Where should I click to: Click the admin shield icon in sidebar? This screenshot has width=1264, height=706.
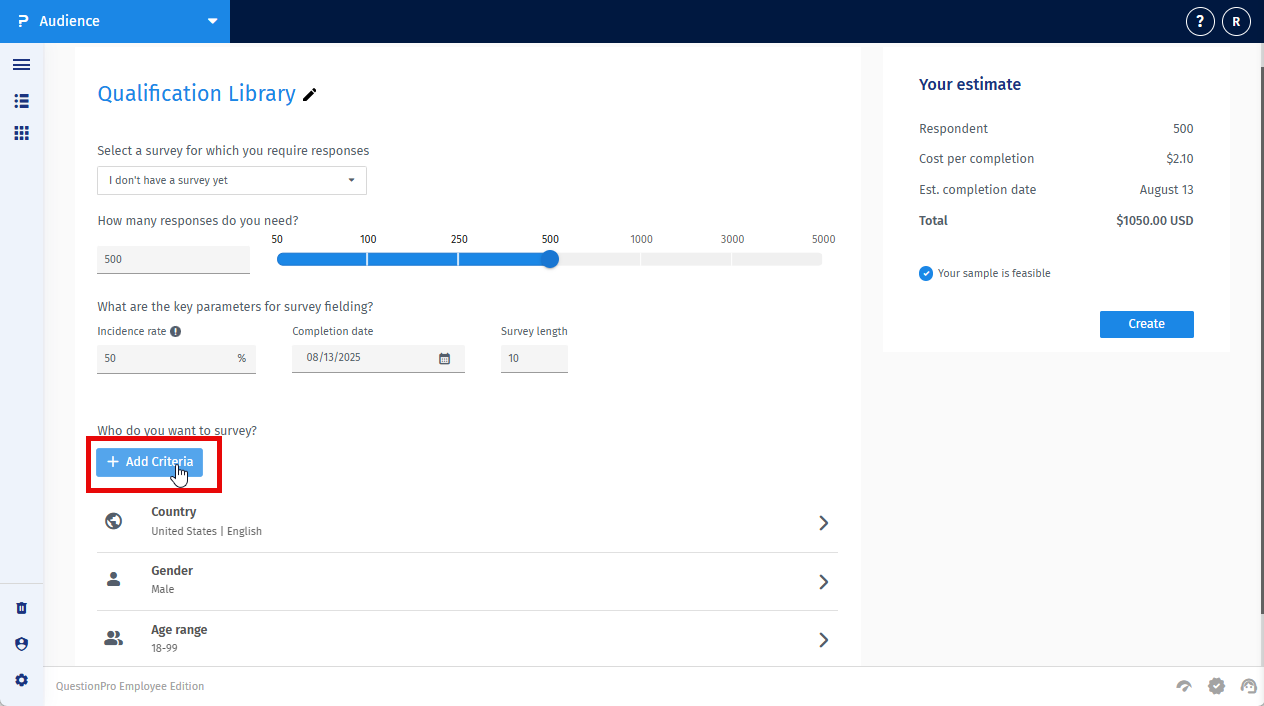[21, 643]
